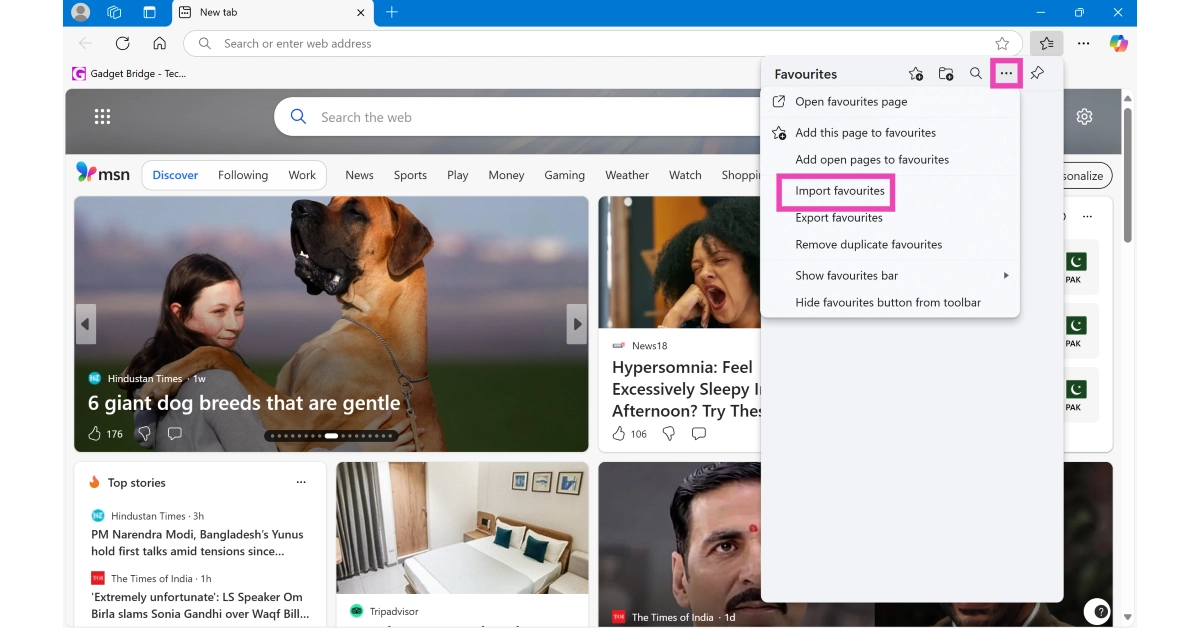Click the Copilot icon in the toolbar

(1118, 43)
